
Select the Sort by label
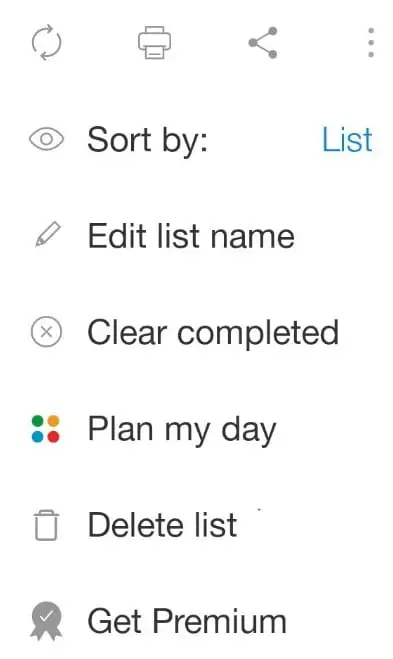click(x=148, y=140)
